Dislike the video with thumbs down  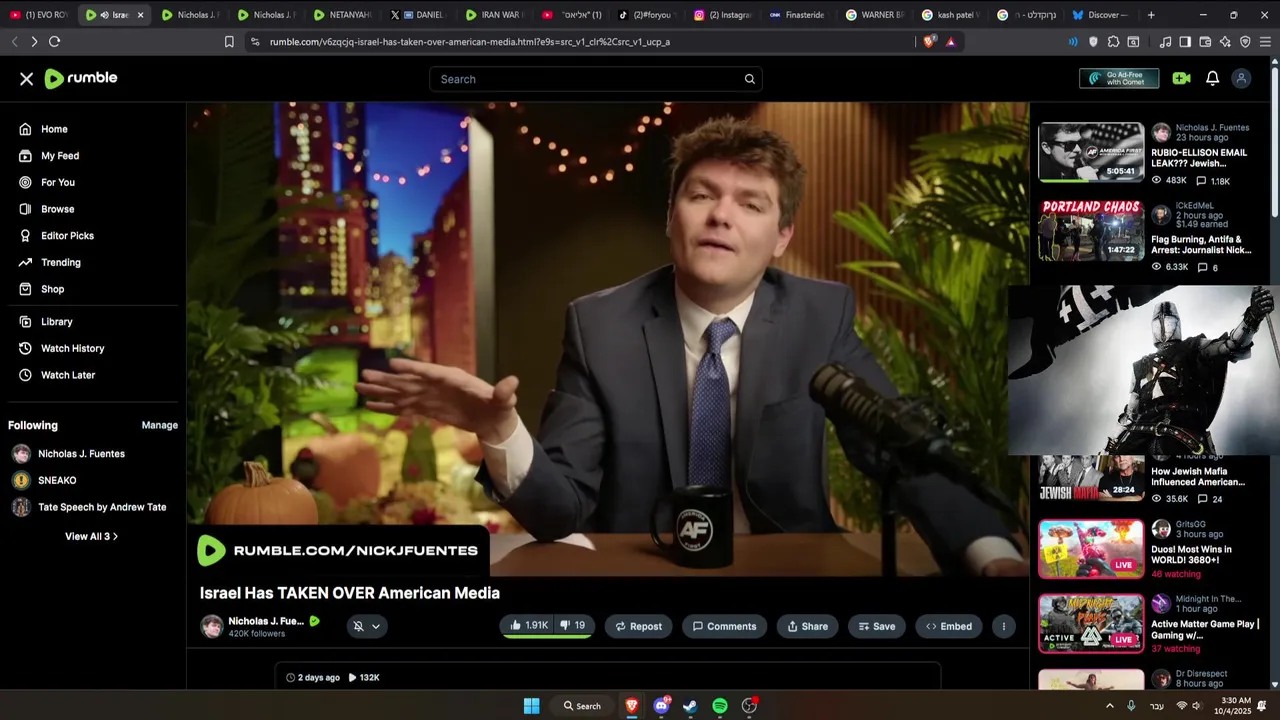pos(572,626)
